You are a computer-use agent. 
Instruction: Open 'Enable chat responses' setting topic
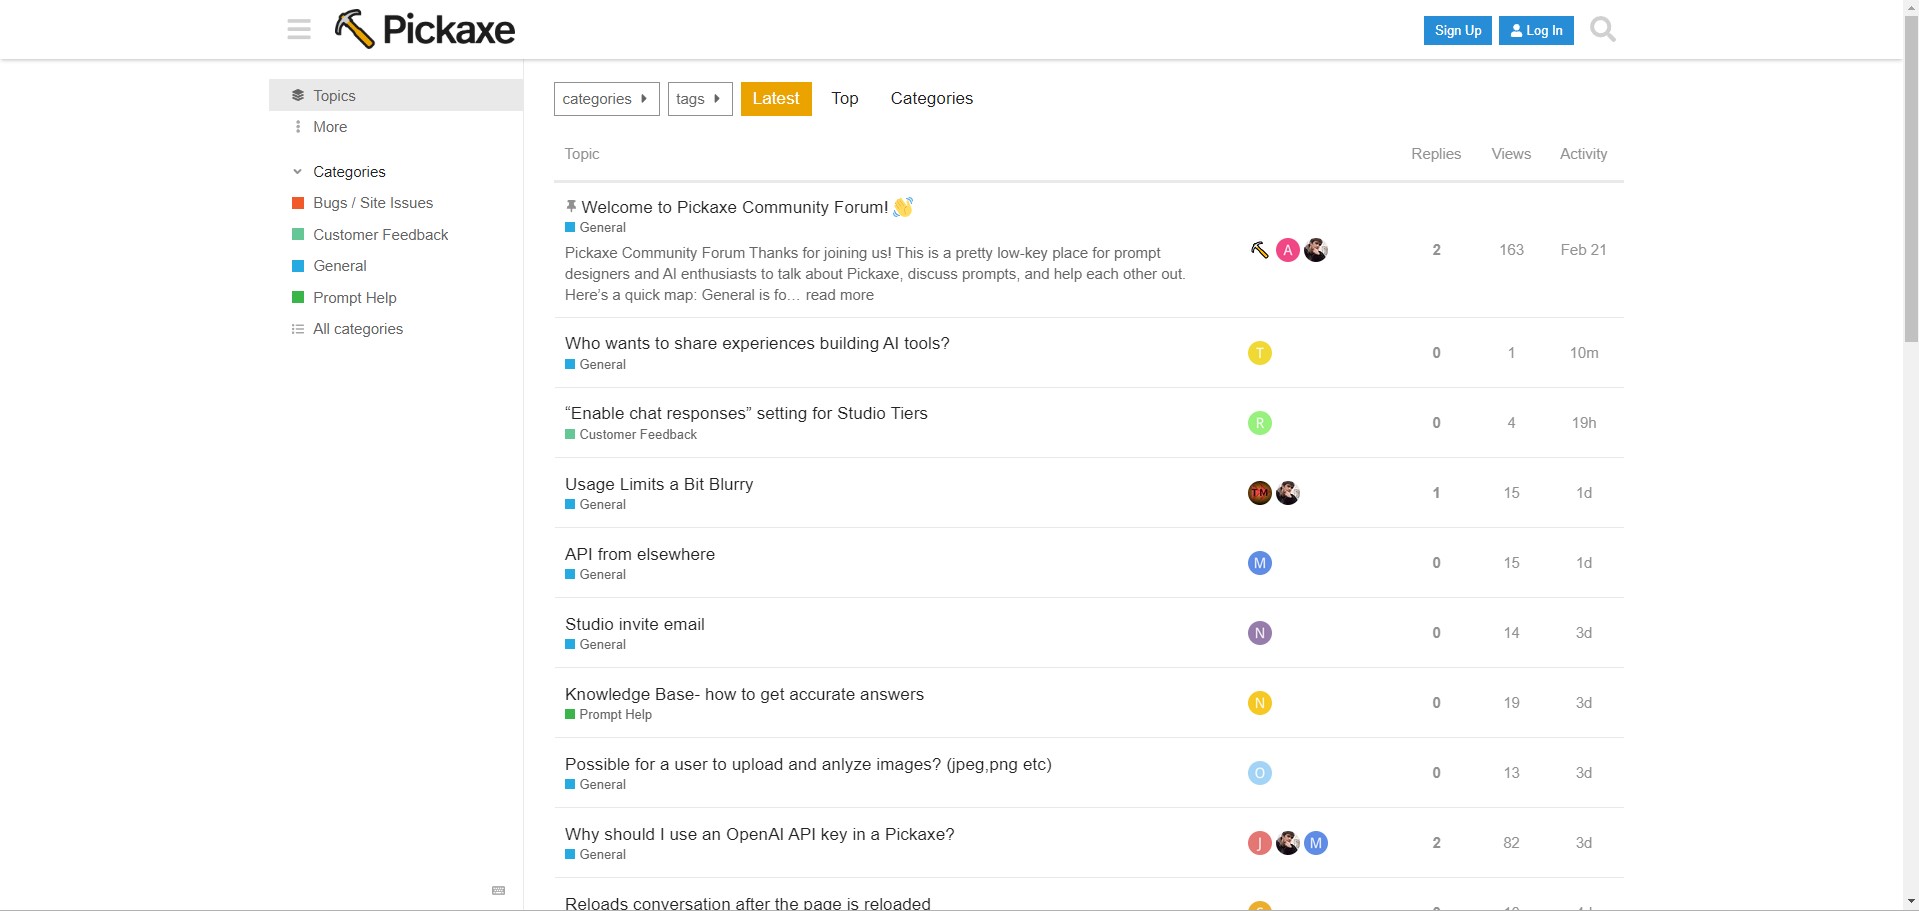pos(746,413)
